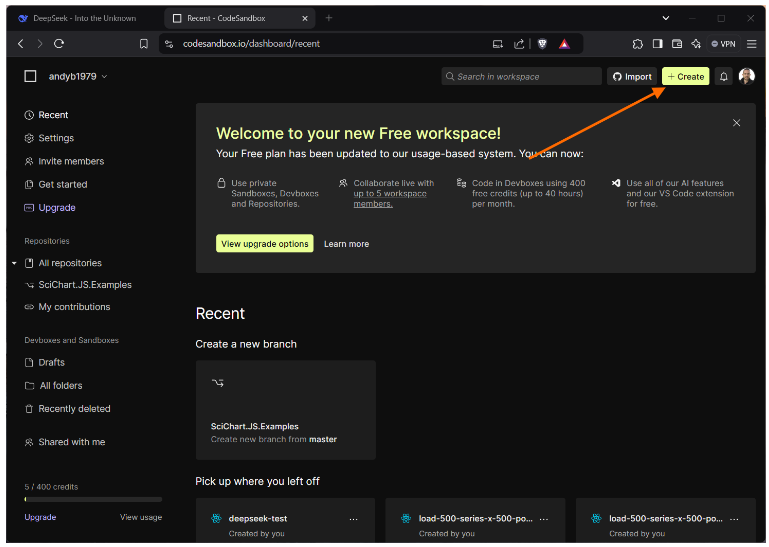
Task: Dismiss the welcome banner with X
Action: [x=736, y=123]
